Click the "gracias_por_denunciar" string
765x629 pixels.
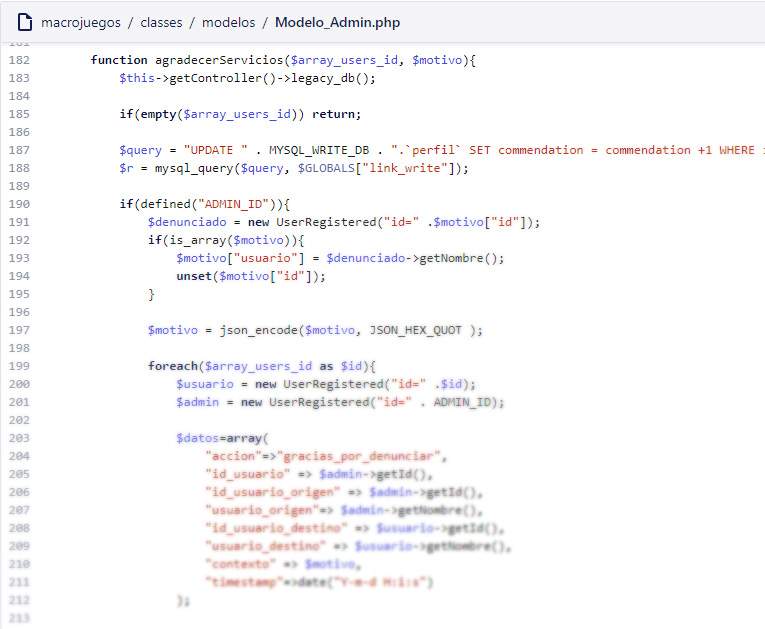[359, 456]
